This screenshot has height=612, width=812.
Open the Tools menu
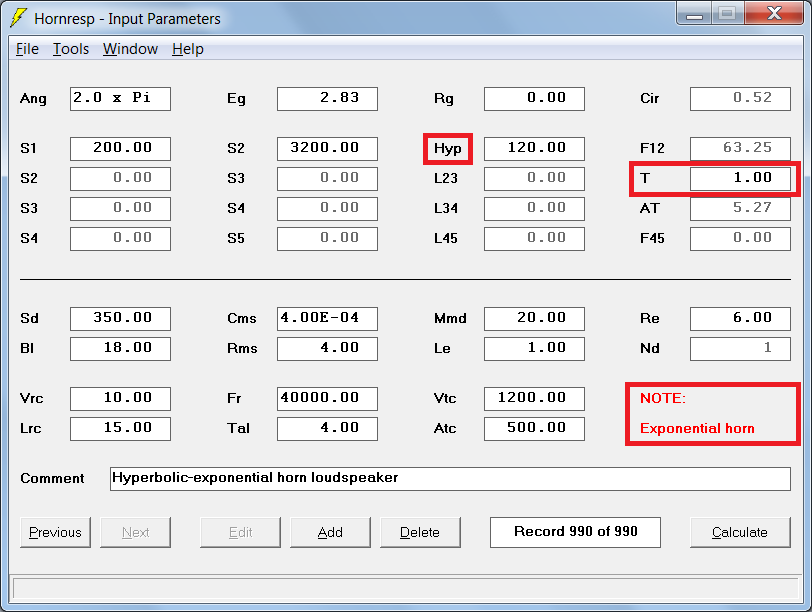tap(71, 49)
